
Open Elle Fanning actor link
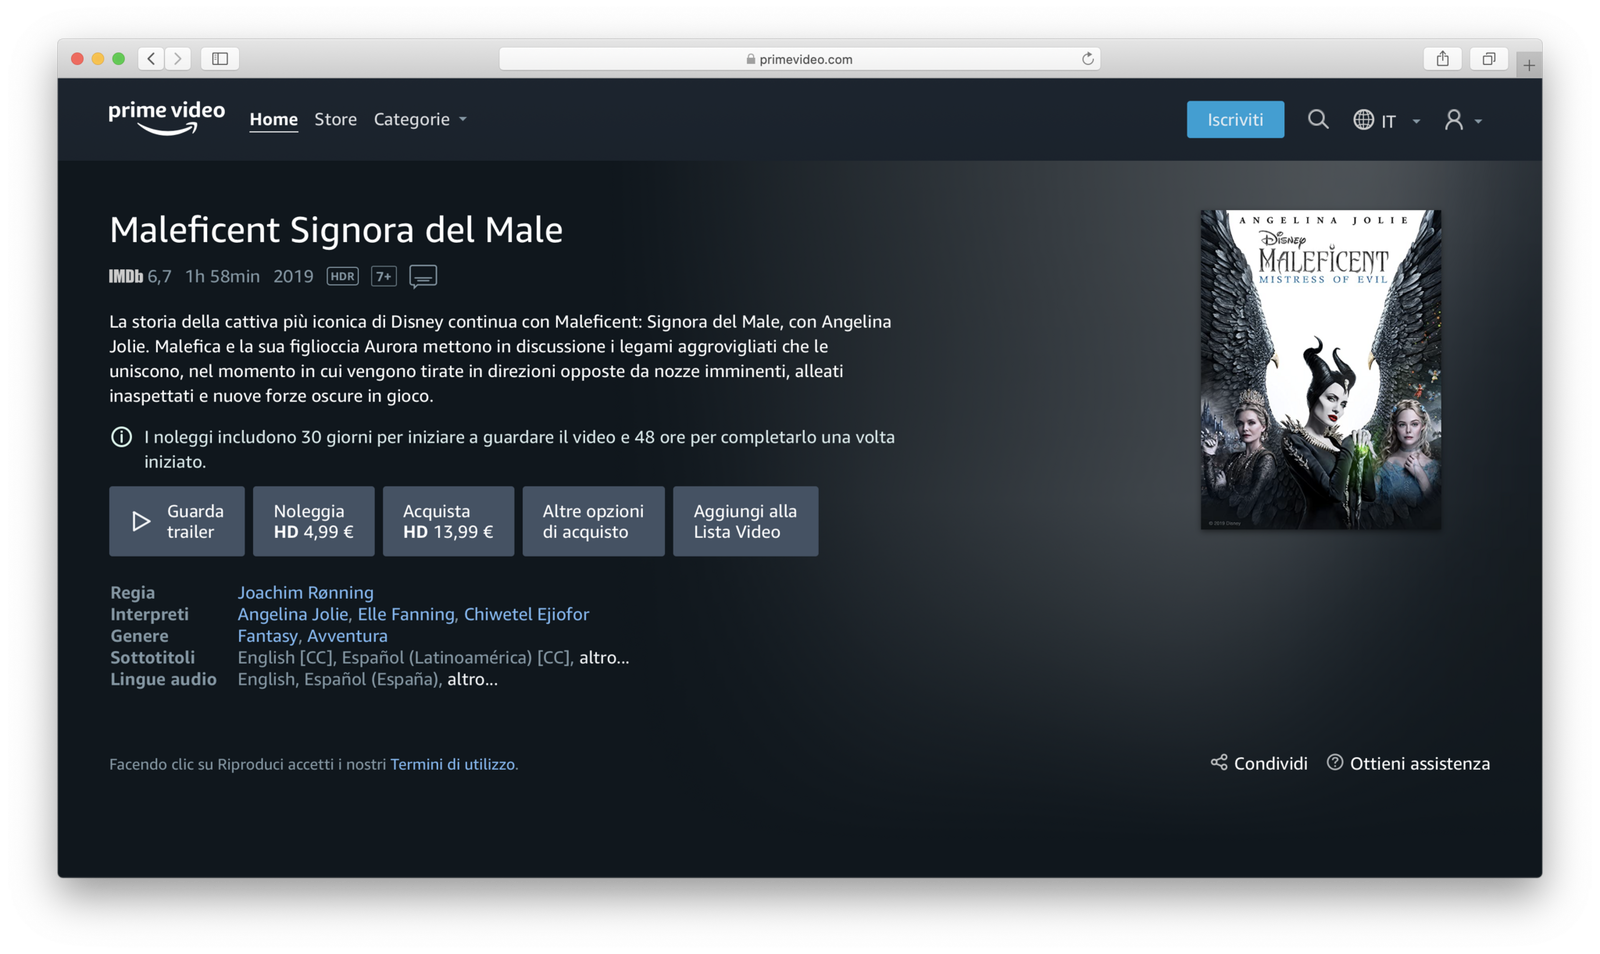coord(405,614)
